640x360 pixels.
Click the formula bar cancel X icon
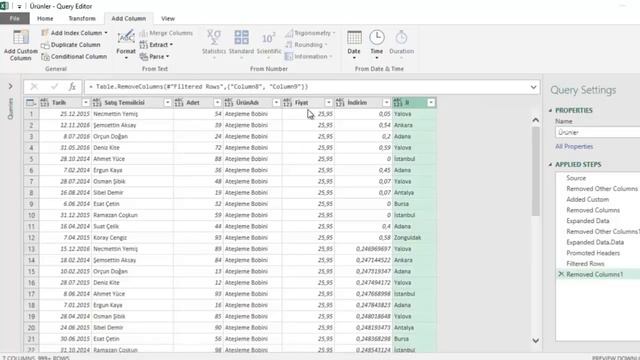click(34, 87)
